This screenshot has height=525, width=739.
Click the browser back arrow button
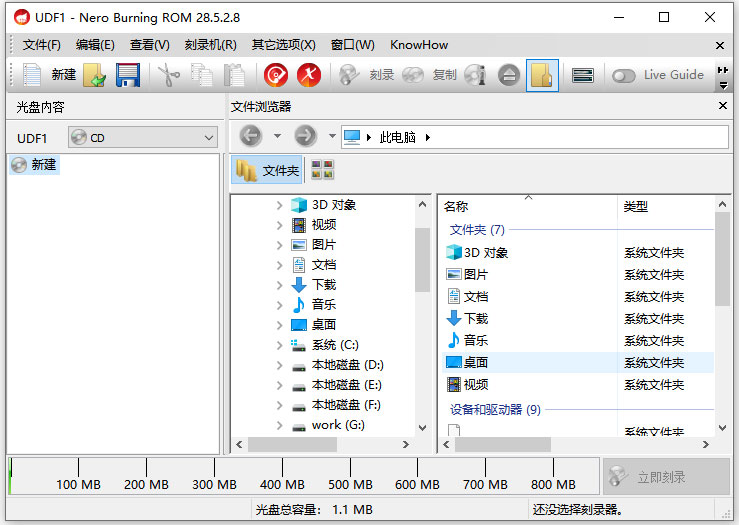(x=250, y=137)
